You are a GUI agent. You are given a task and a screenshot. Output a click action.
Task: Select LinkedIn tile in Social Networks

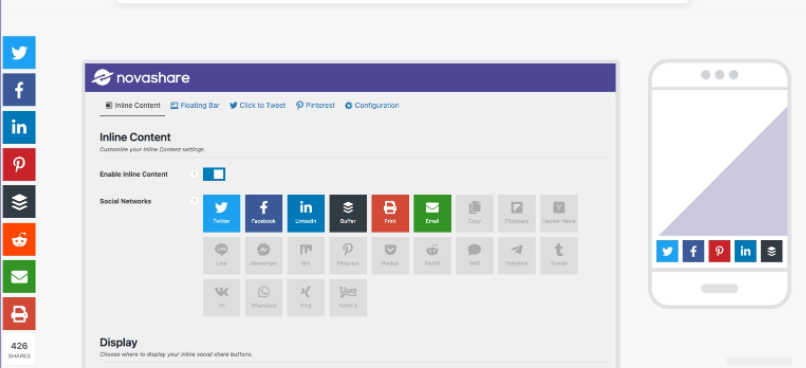(x=306, y=213)
